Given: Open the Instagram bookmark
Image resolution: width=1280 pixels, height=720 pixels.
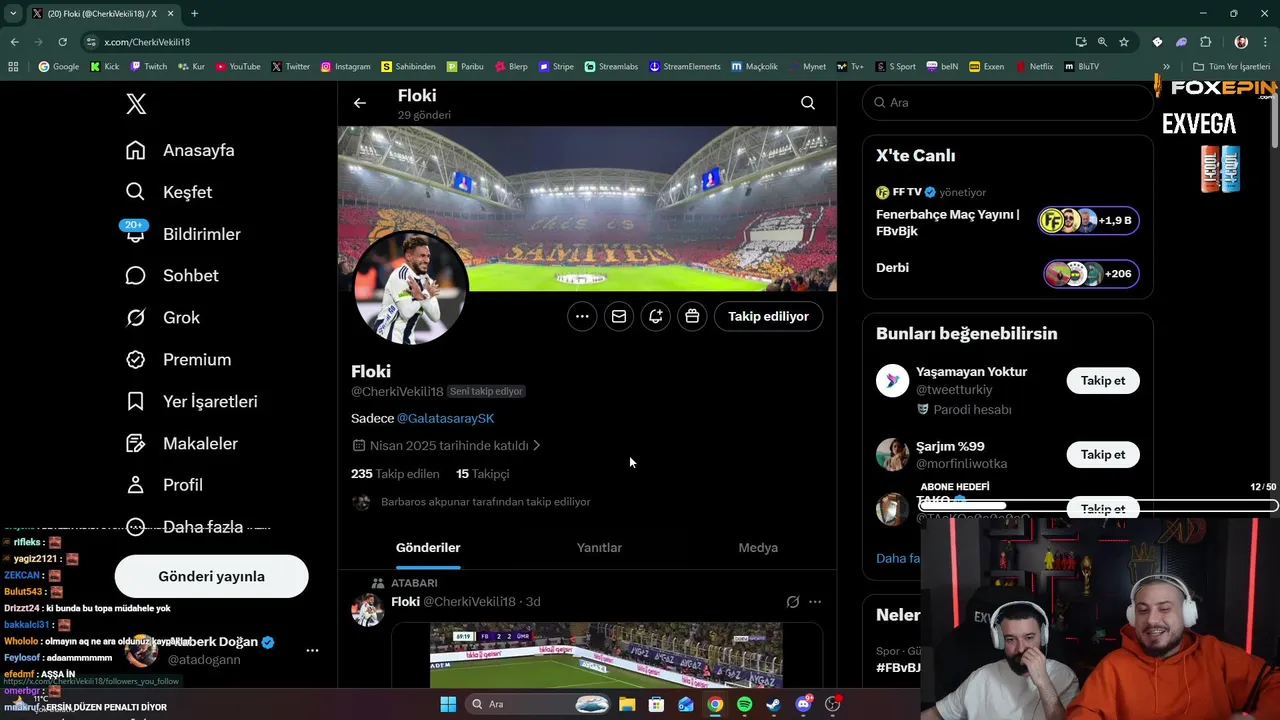Looking at the screenshot, I should coord(345,67).
